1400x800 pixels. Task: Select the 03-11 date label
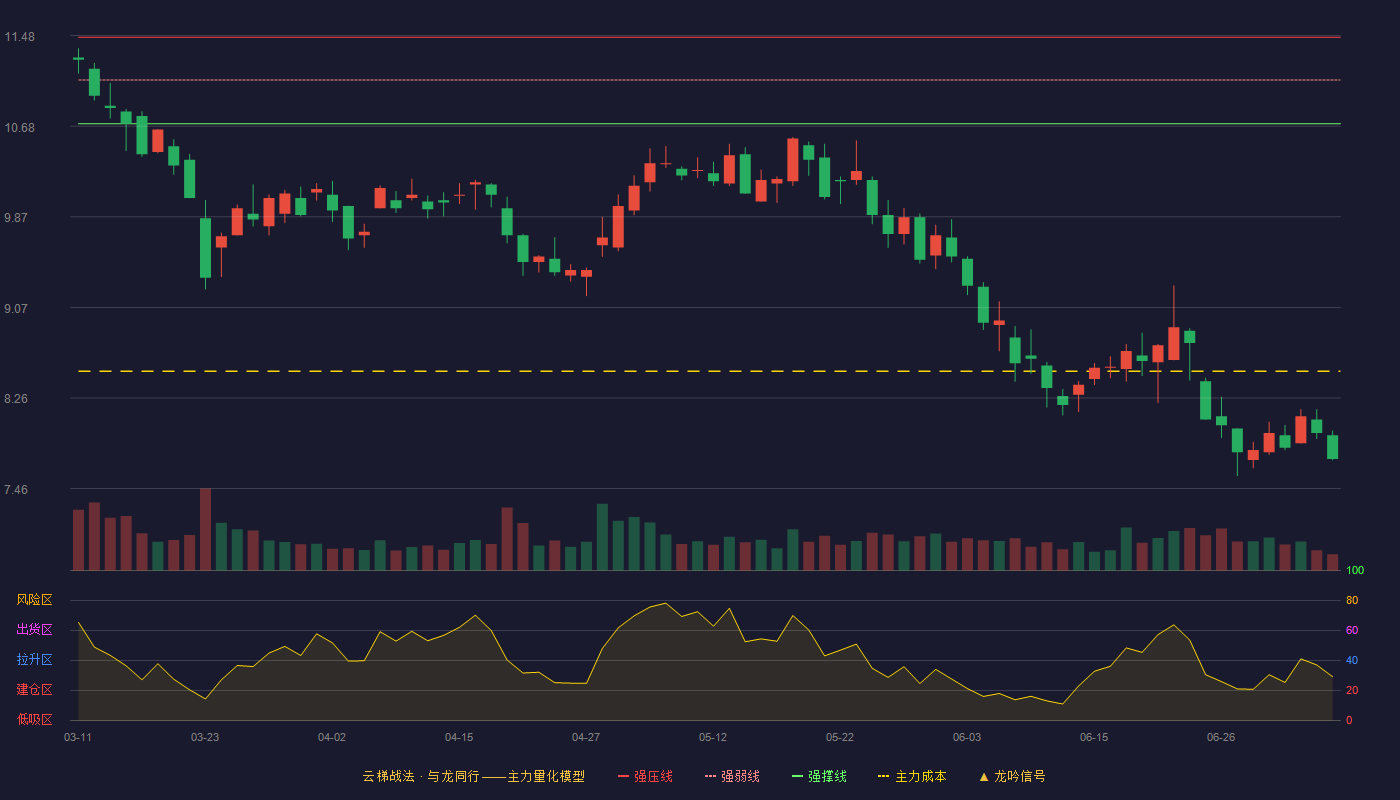pyautogui.click(x=78, y=737)
